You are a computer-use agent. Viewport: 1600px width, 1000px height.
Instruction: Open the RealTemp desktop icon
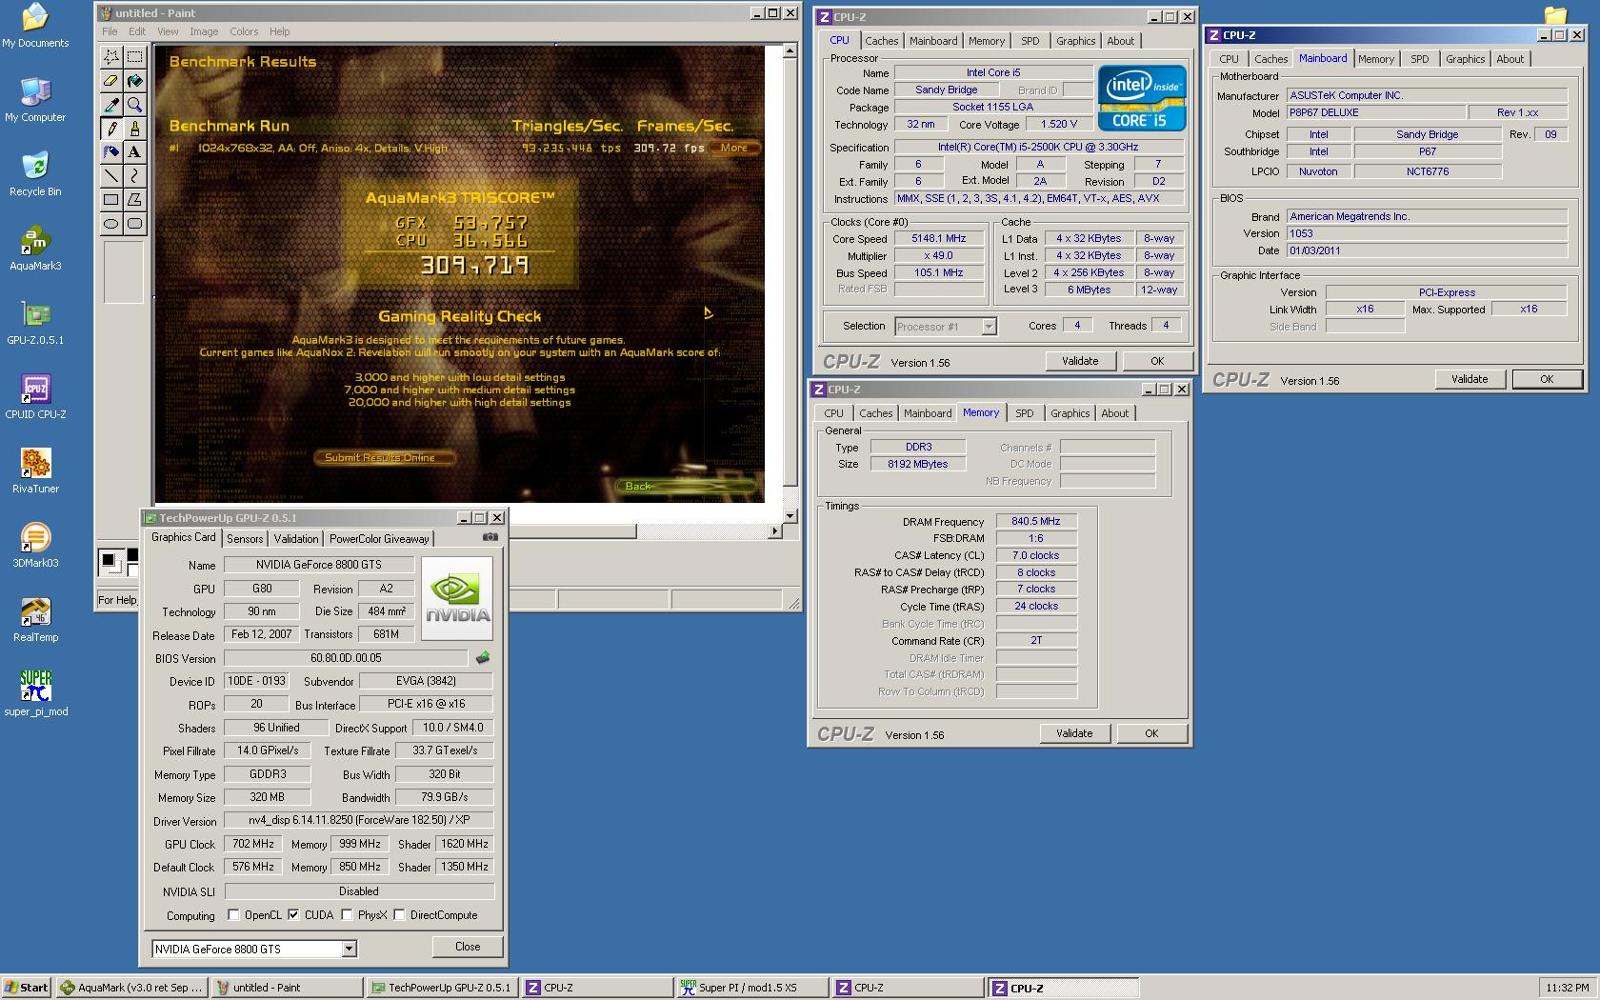tap(35, 620)
